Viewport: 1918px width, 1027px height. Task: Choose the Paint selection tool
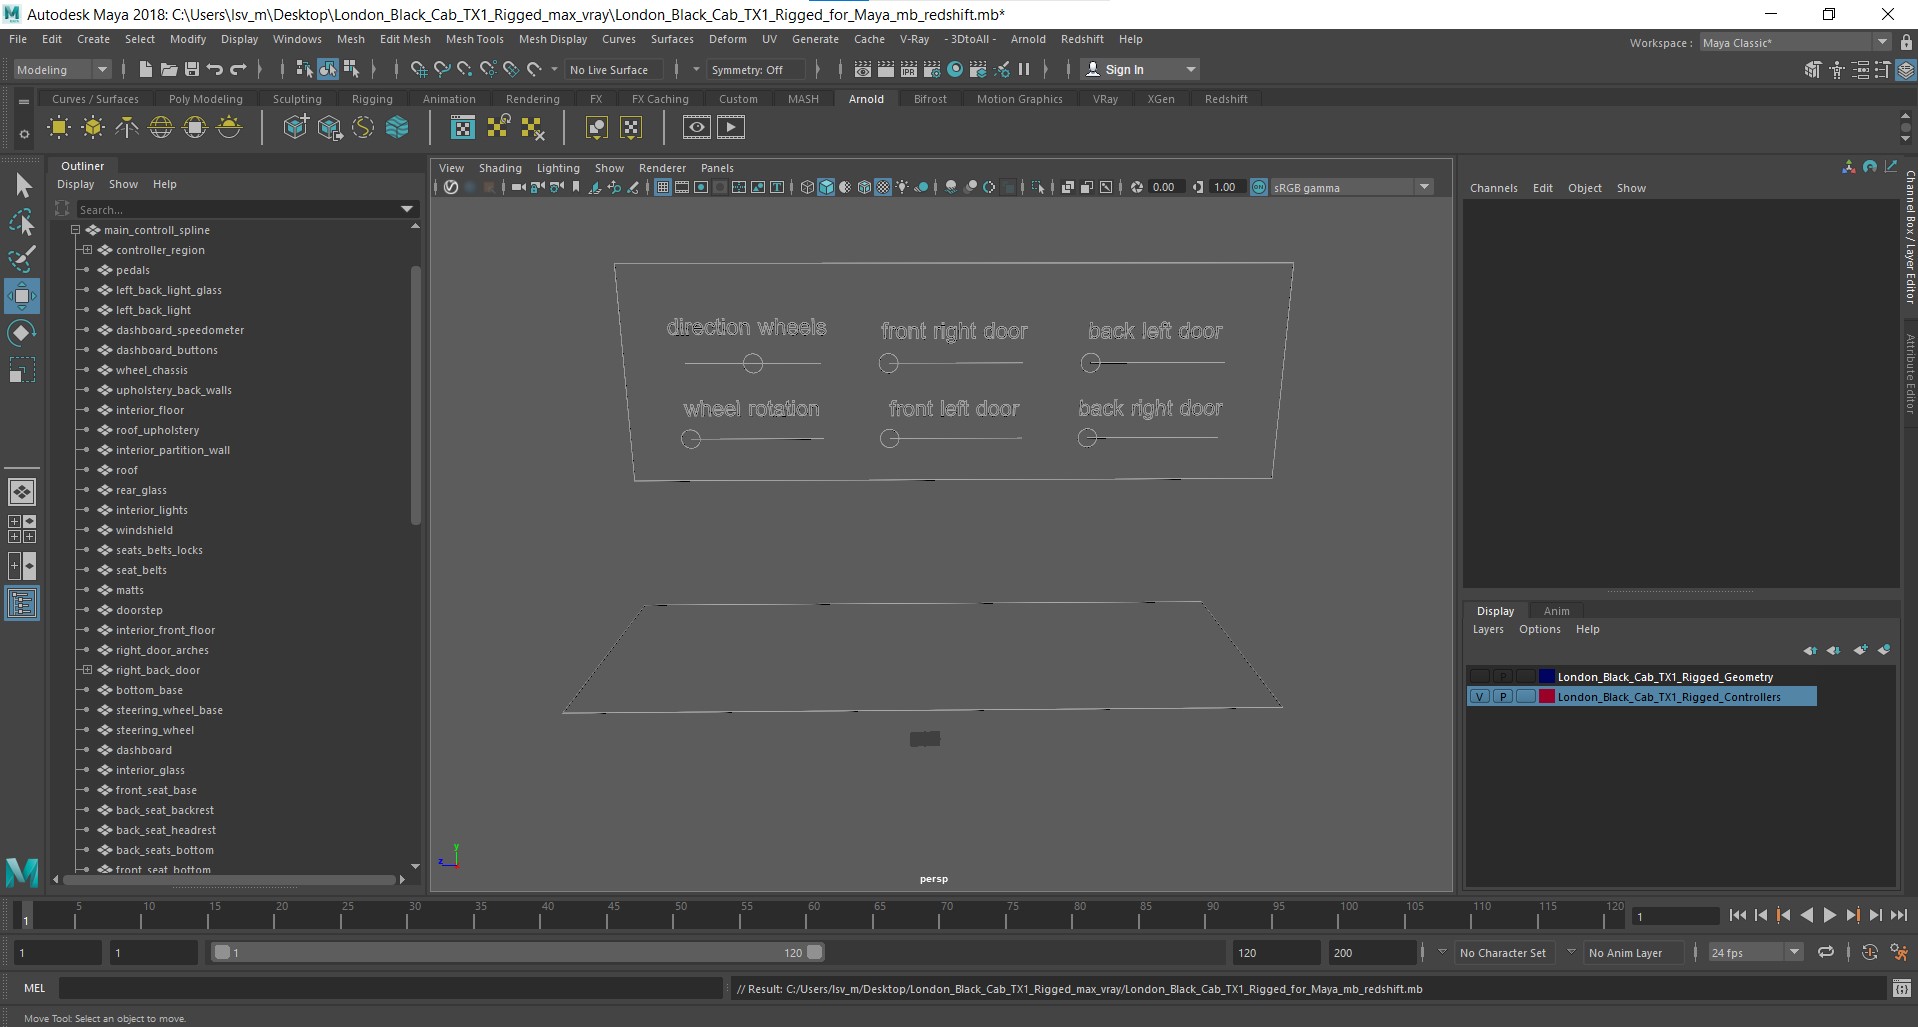(21, 259)
